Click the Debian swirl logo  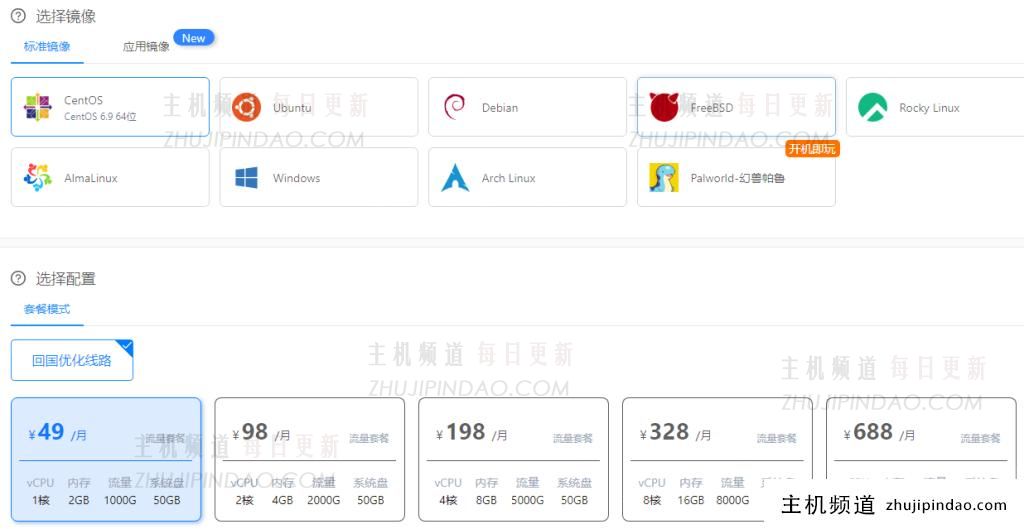tap(454, 107)
